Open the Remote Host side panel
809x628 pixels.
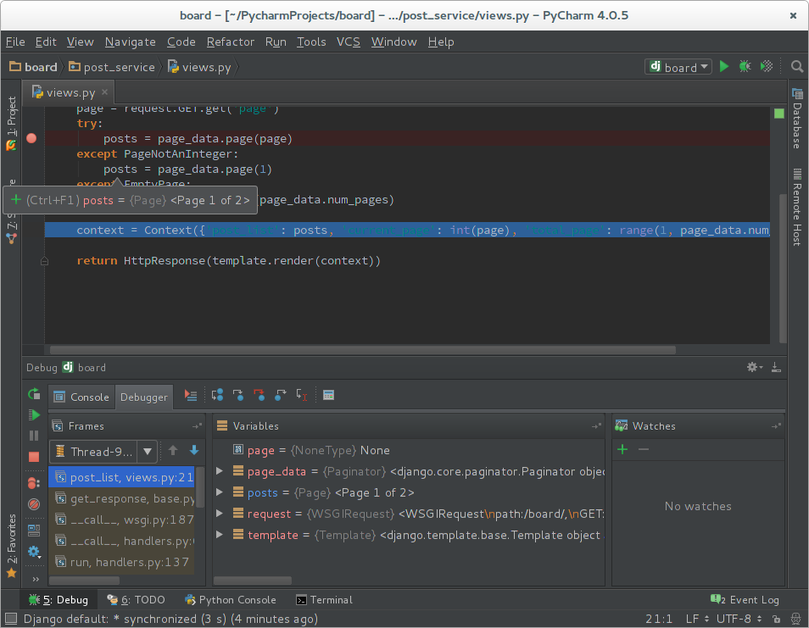click(x=797, y=206)
